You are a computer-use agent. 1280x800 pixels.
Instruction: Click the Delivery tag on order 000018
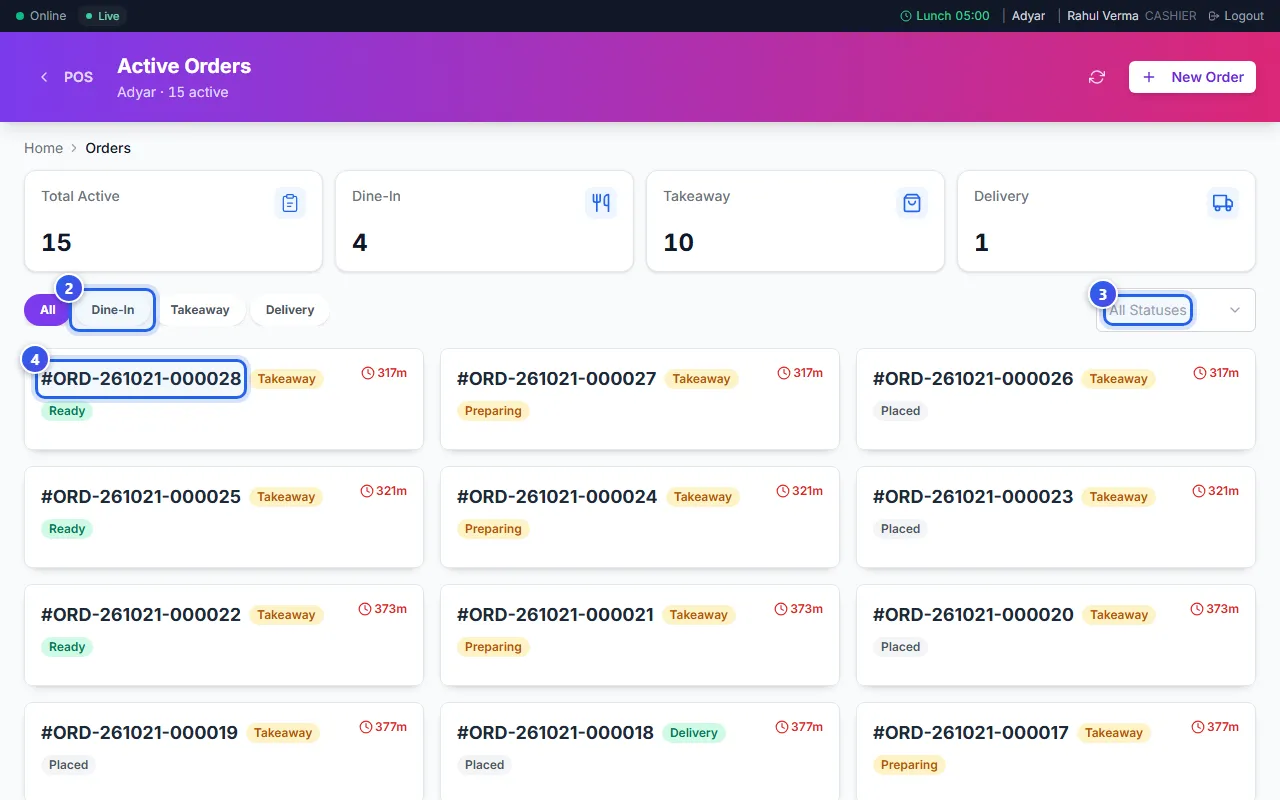click(x=693, y=733)
